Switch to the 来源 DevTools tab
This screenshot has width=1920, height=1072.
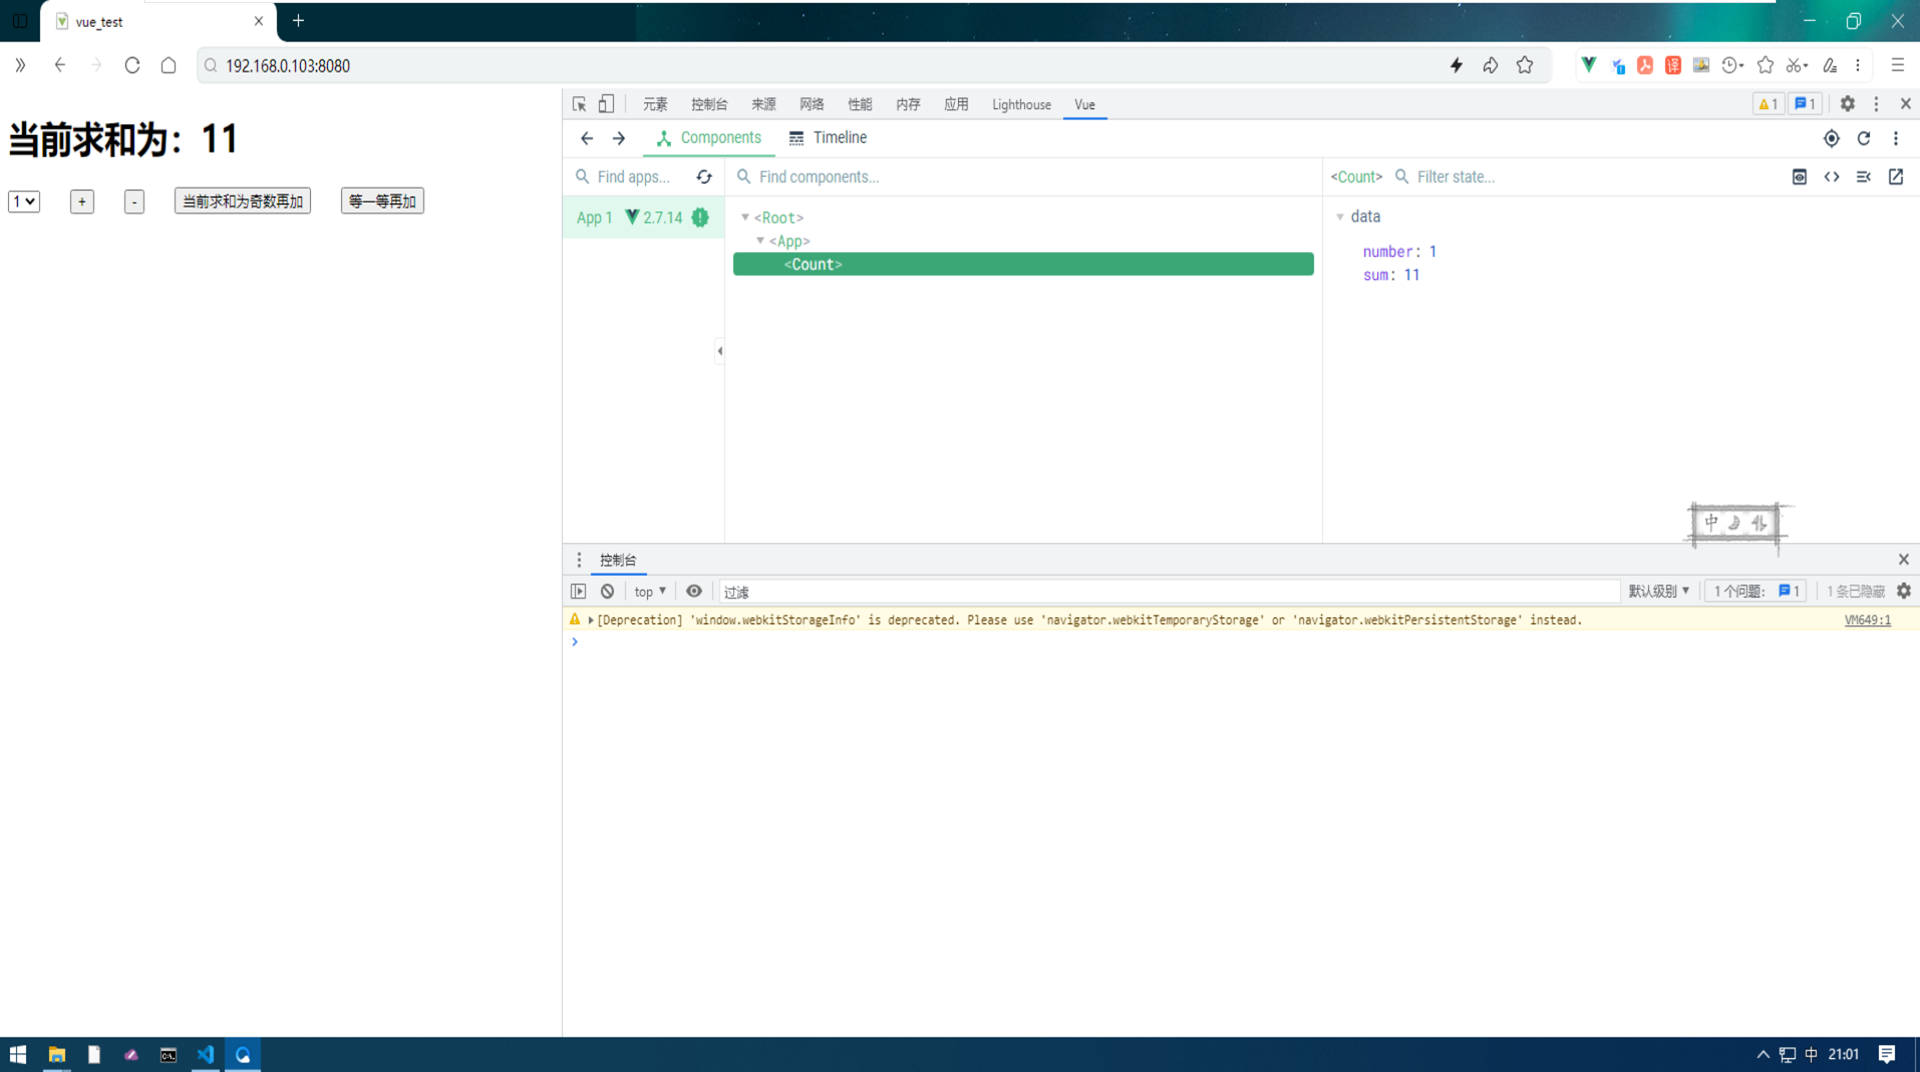[x=763, y=104]
